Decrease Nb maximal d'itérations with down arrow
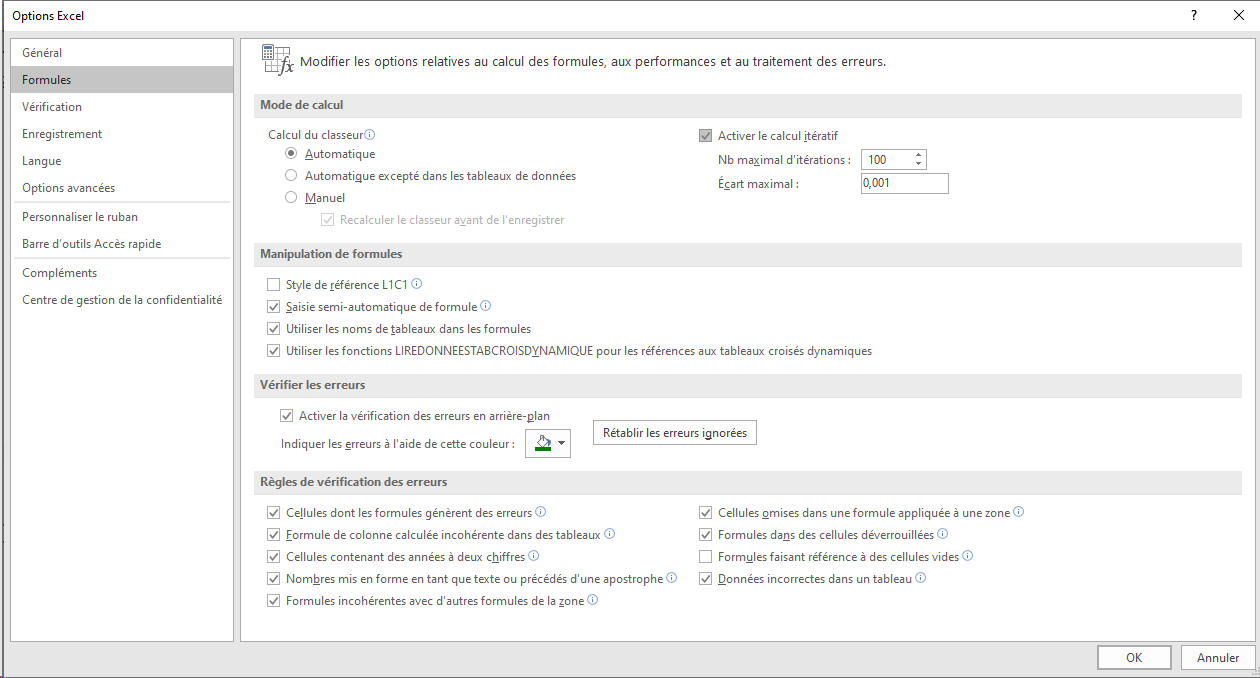1260x678 pixels. [x=919, y=164]
